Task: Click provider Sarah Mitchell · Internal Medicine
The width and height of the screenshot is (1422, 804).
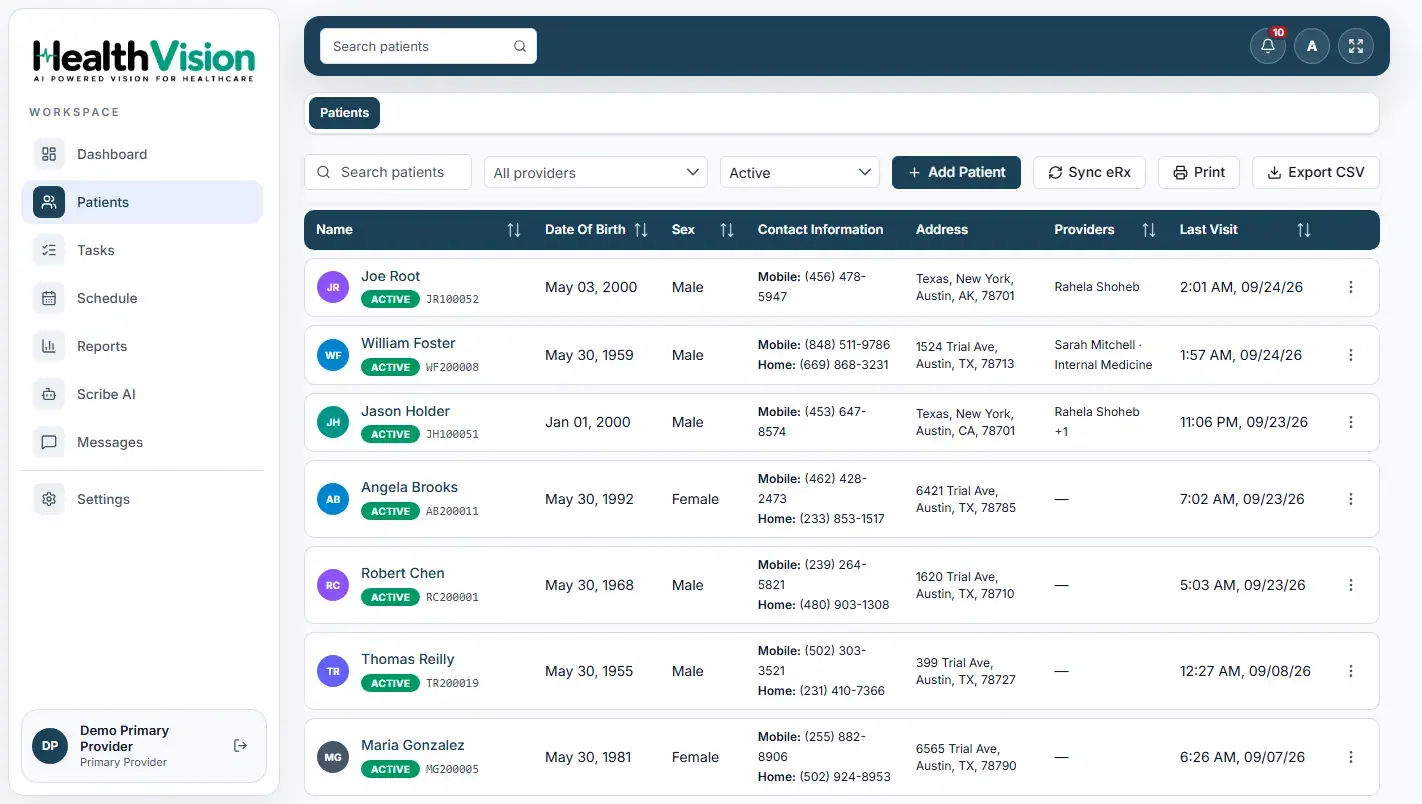Action: tap(1103, 355)
